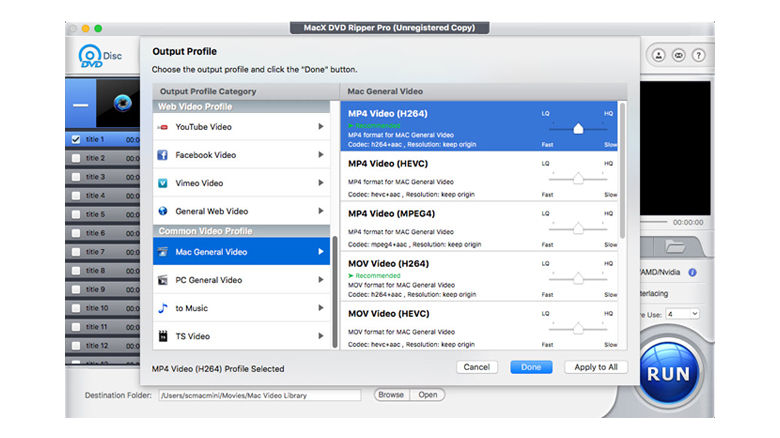Click the Browse button
780x438 pixels.
(391, 395)
